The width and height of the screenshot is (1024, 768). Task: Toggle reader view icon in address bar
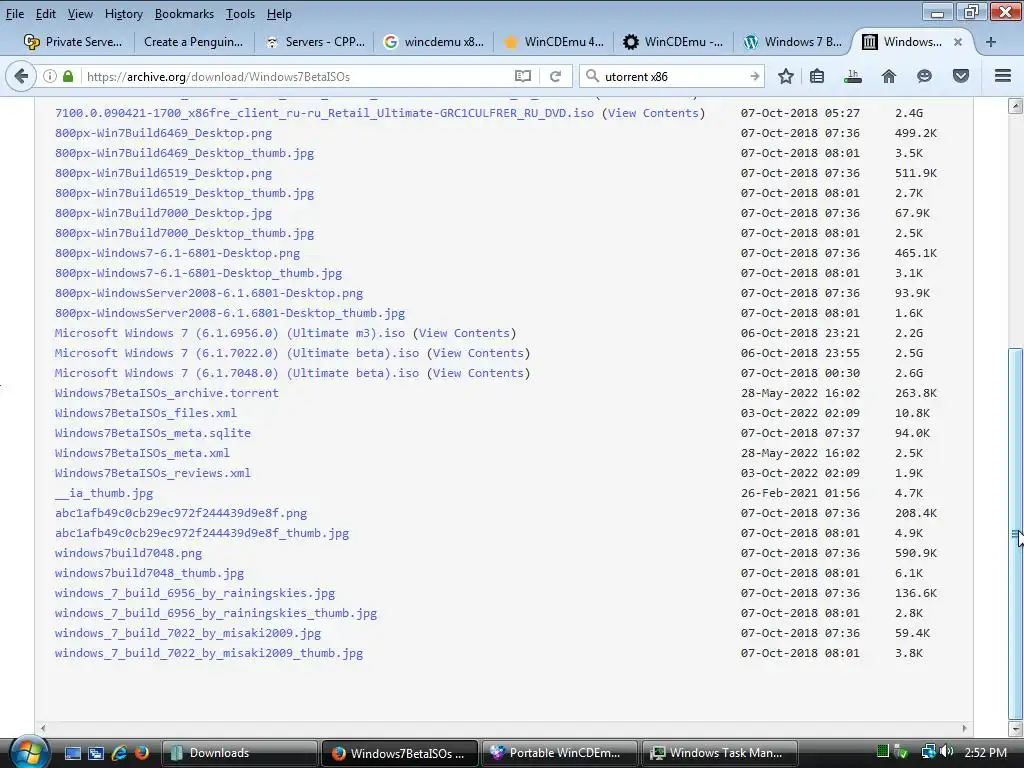522,76
